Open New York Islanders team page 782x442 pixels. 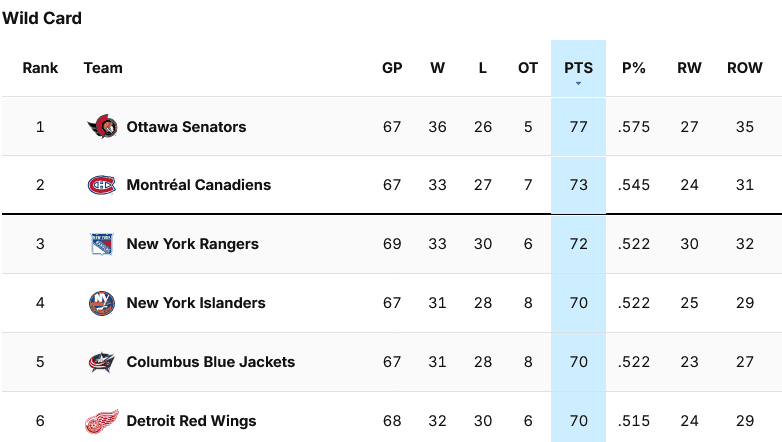point(196,303)
